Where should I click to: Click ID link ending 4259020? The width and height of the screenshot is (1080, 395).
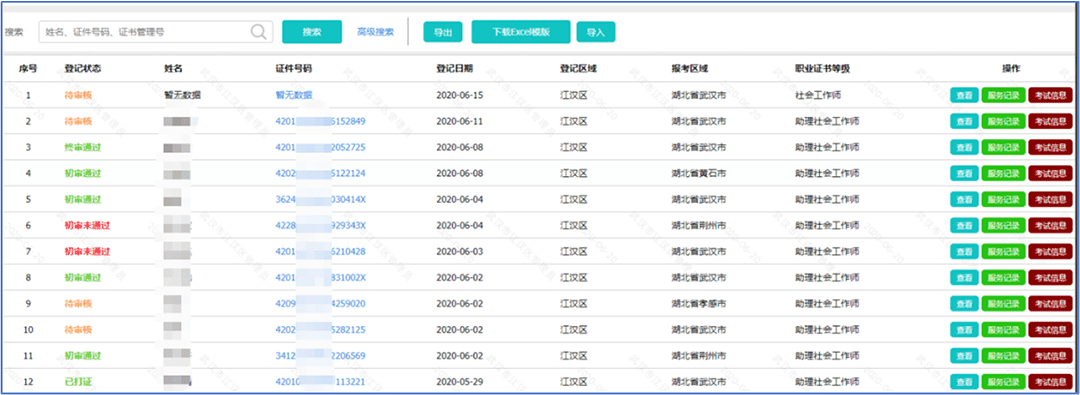coord(320,303)
